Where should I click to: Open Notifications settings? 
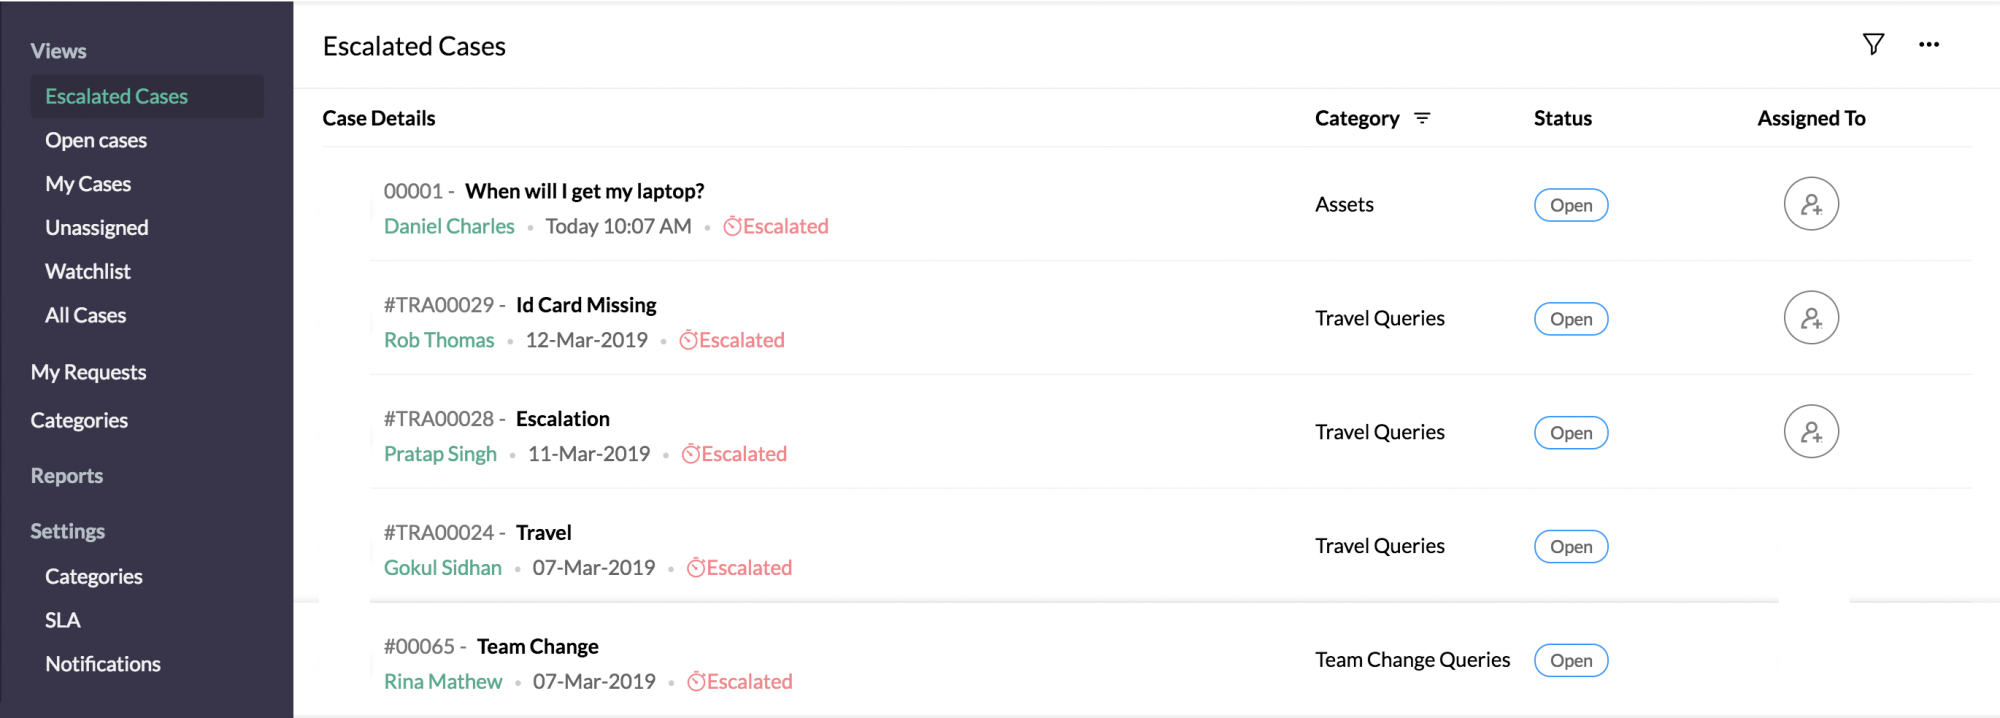click(103, 665)
